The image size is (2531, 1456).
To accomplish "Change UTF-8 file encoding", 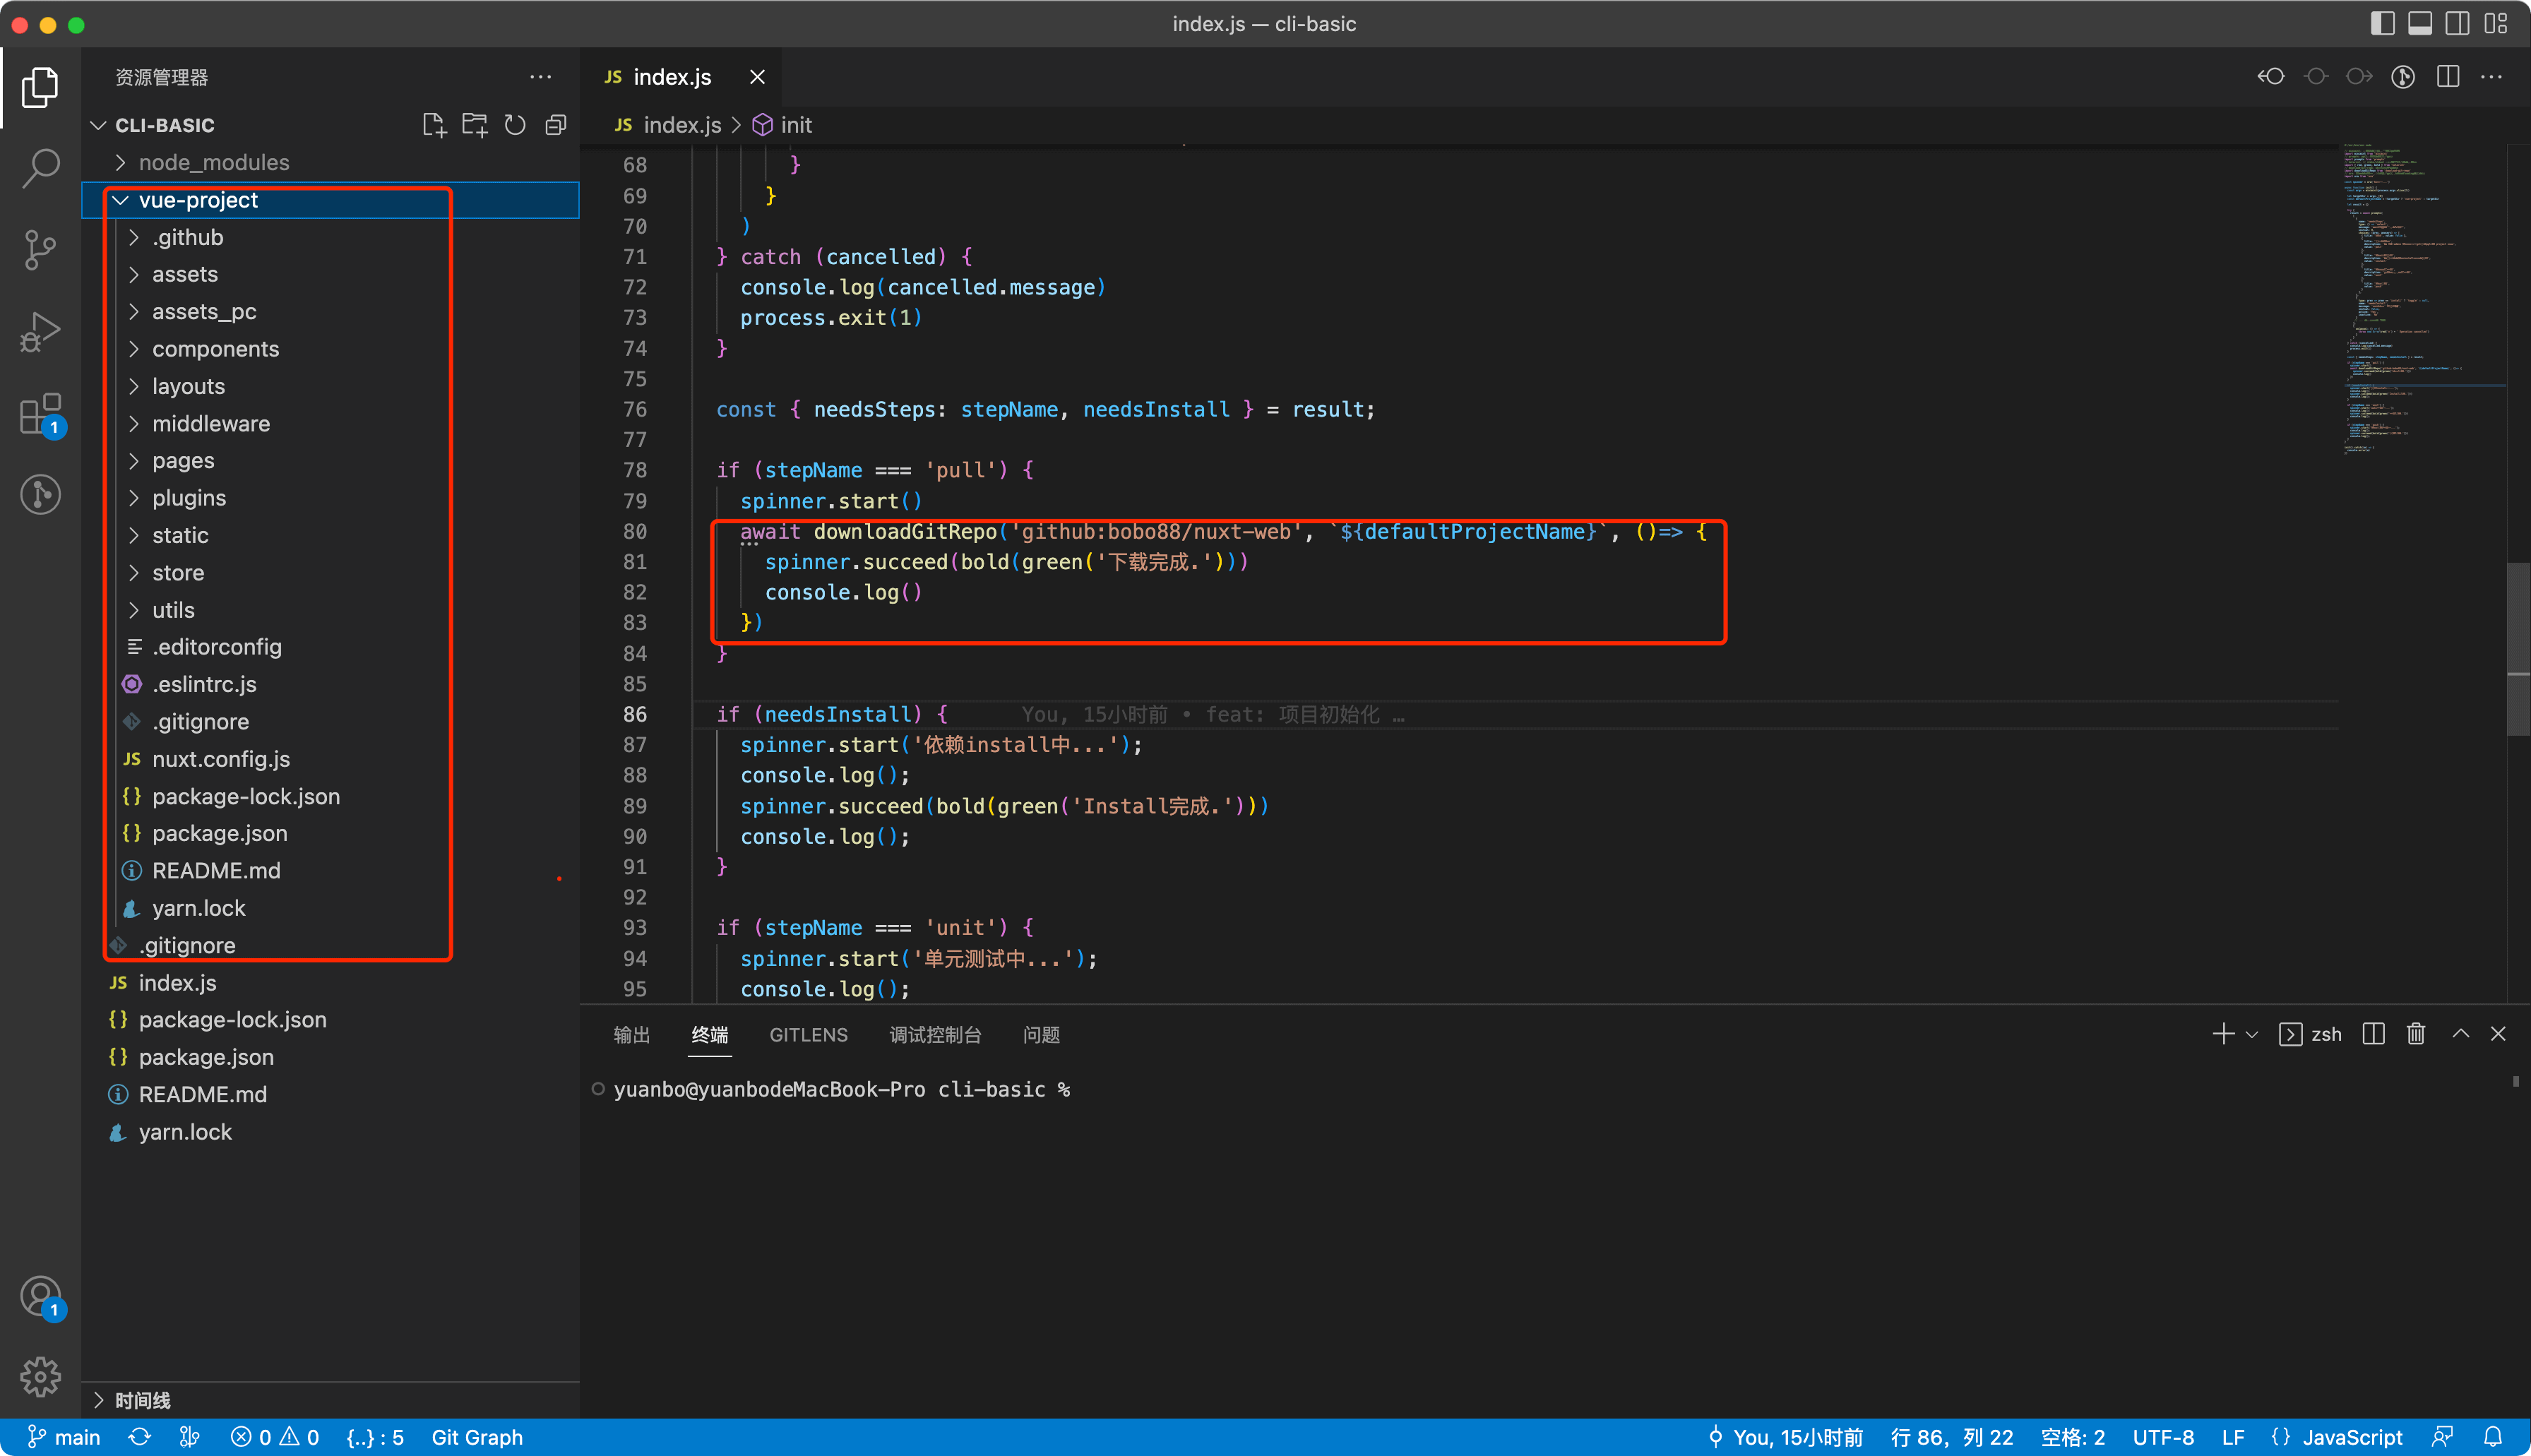I will click(x=2163, y=1437).
